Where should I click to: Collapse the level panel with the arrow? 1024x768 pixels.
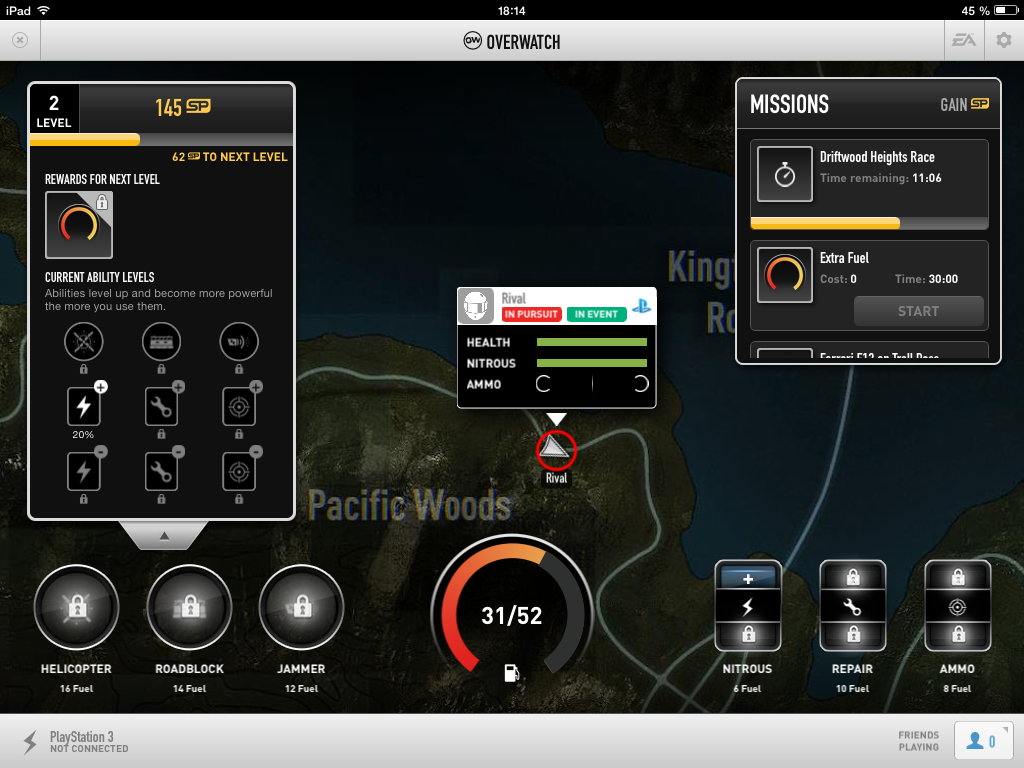[x=164, y=536]
